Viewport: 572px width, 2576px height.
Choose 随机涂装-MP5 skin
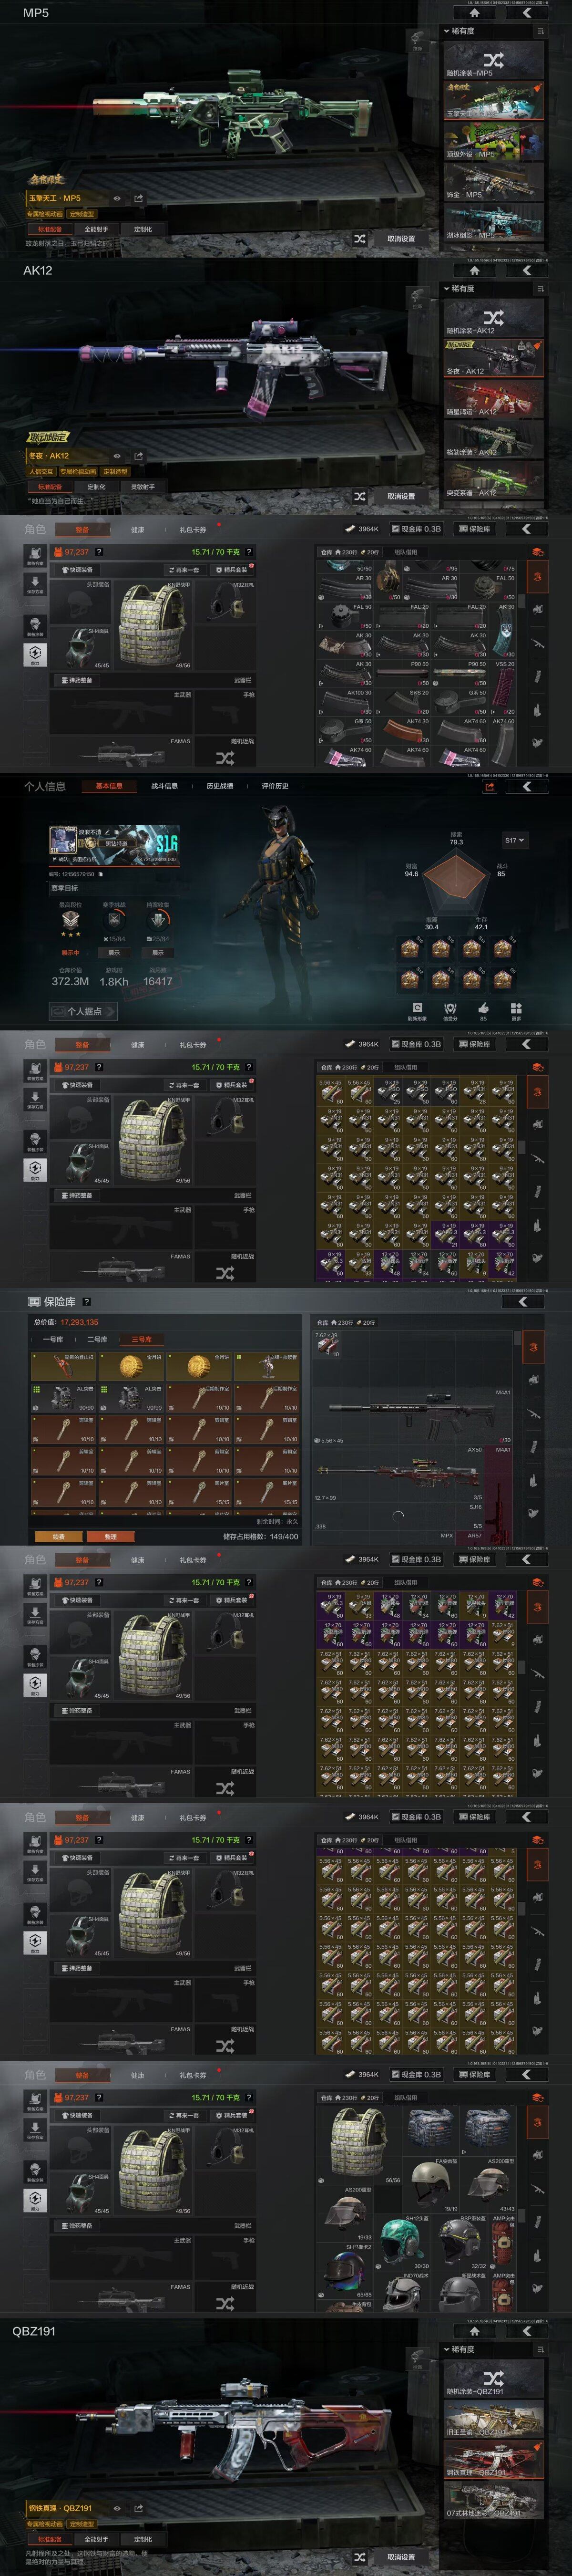[x=493, y=61]
